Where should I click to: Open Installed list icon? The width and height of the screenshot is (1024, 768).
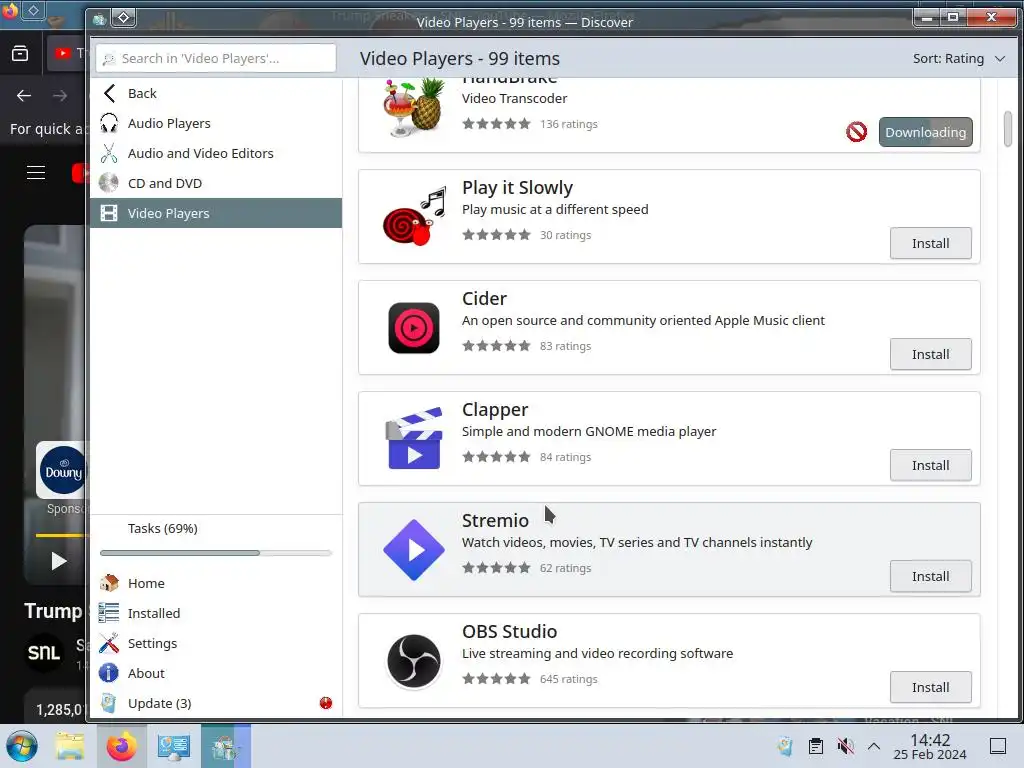(109, 613)
